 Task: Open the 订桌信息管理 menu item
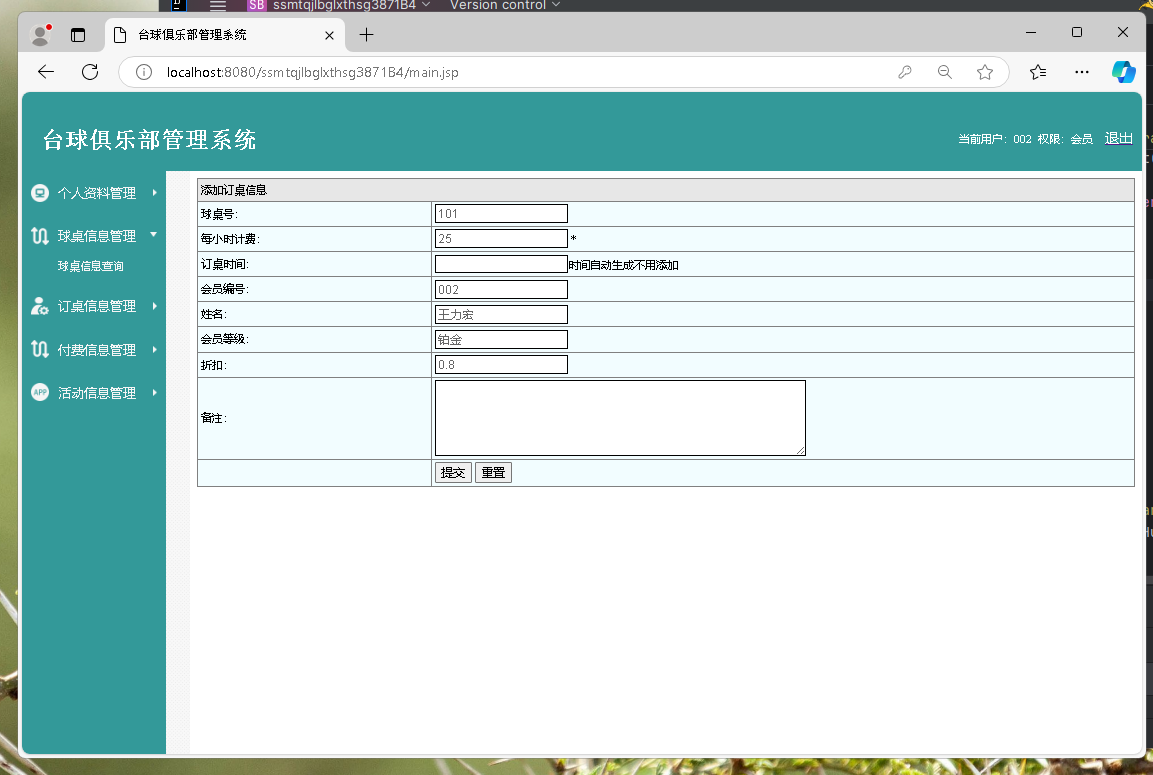click(x=97, y=306)
